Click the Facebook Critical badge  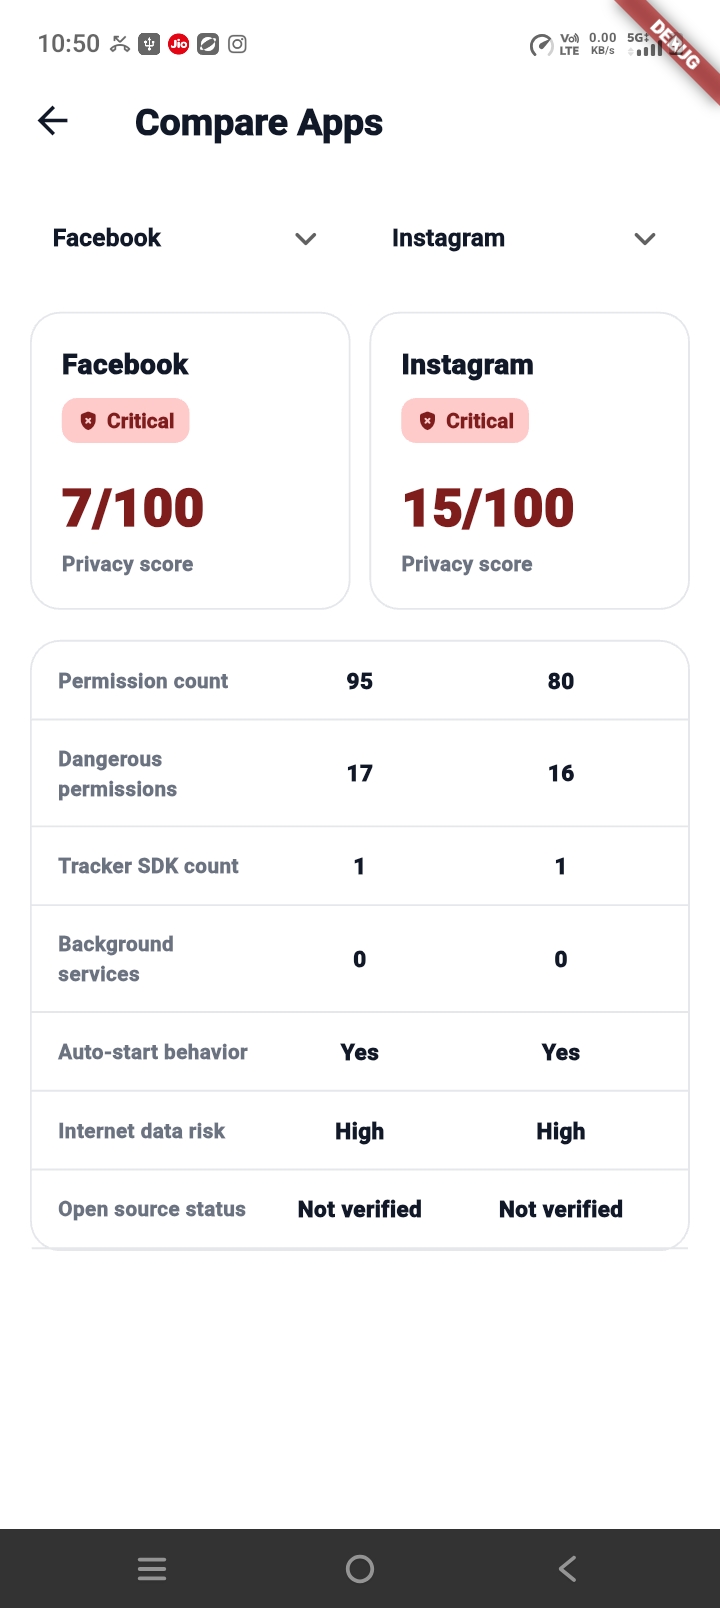coord(126,421)
